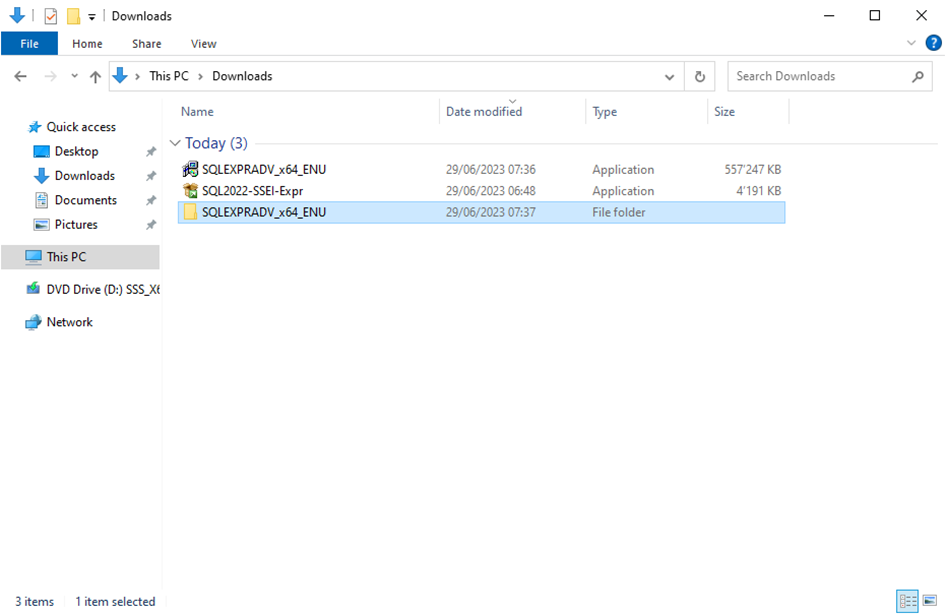Switch to Large icons view in status bar
This screenshot has height=614, width=946.
[930, 601]
